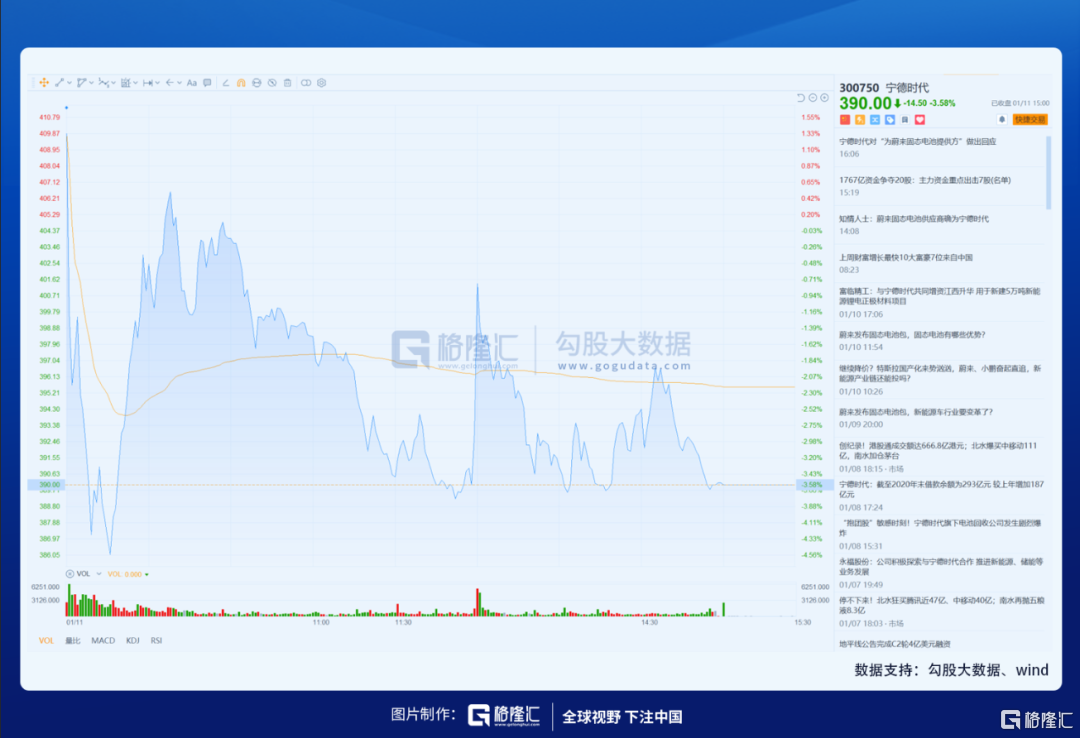Screen dimensions: 1080x738
Task: Expand the triangle shape tool dropdown
Action: pos(92,83)
